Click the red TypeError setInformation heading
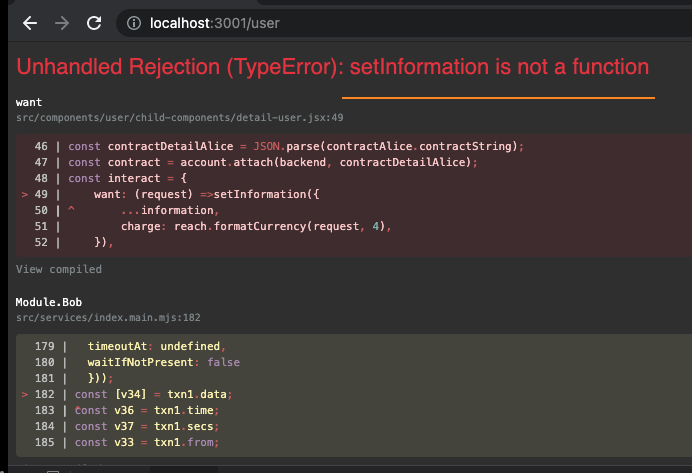This screenshot has width=692, height=473. [332, 67]
